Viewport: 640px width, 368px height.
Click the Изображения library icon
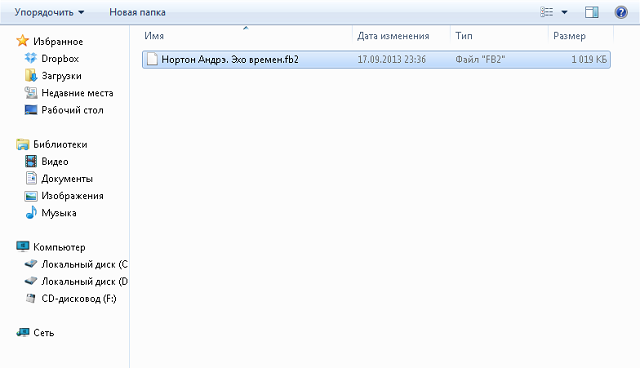31,196
